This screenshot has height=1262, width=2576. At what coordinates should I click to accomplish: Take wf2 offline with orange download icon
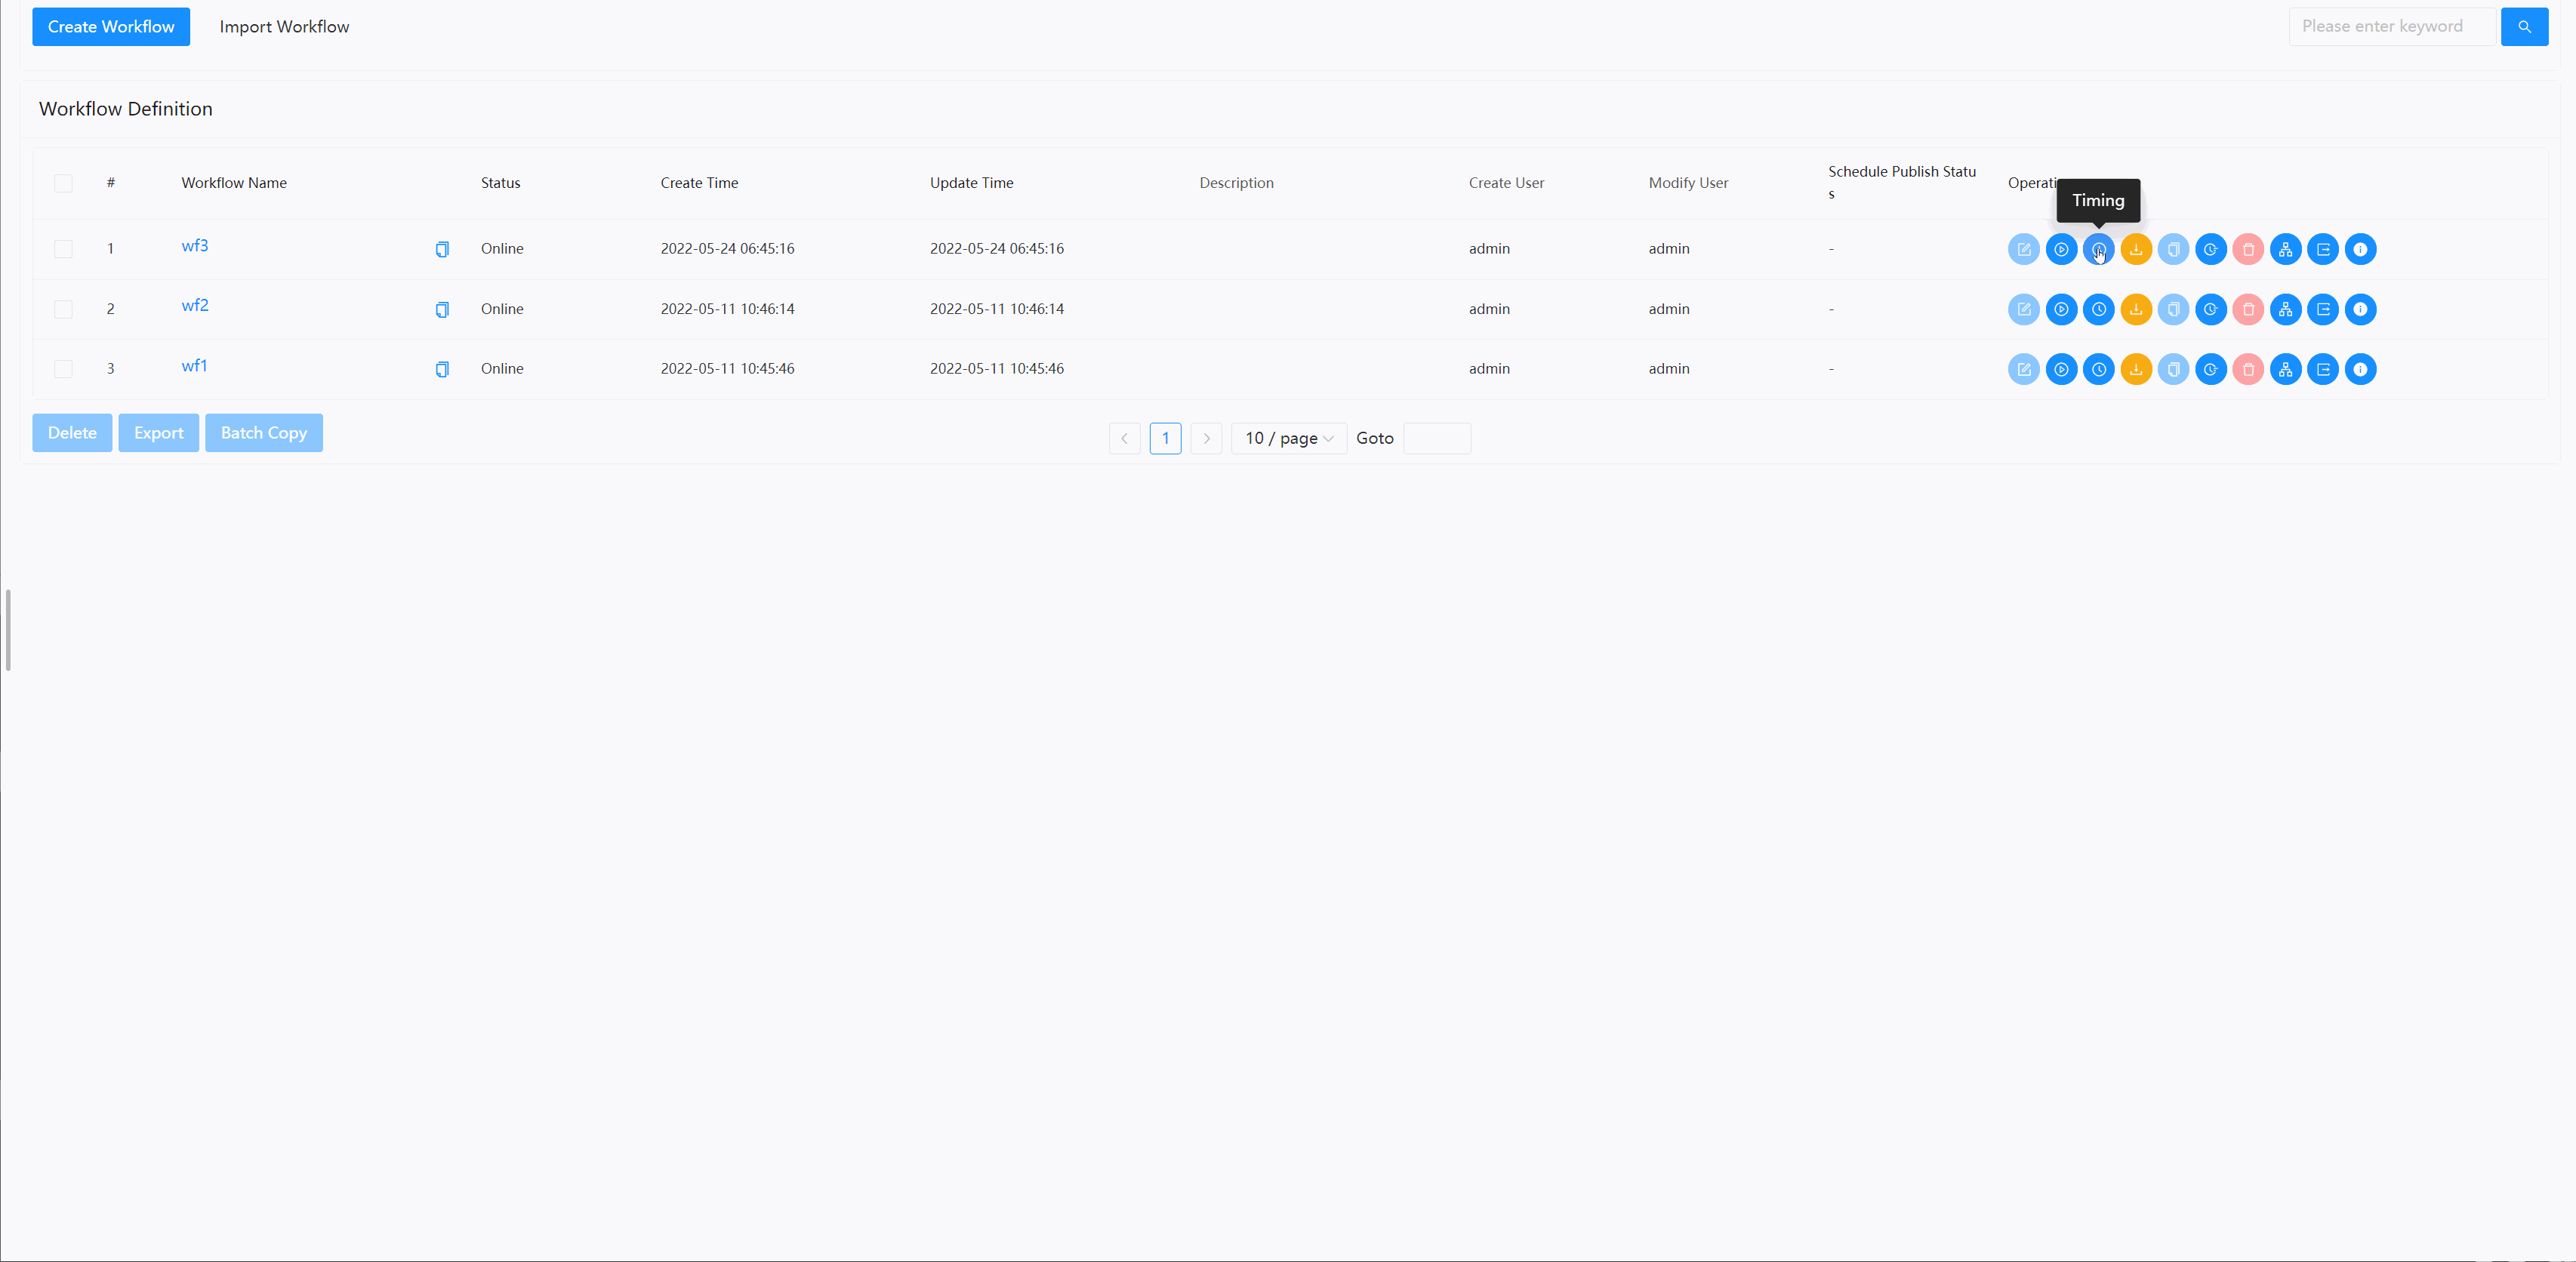tap(2136, 309)
